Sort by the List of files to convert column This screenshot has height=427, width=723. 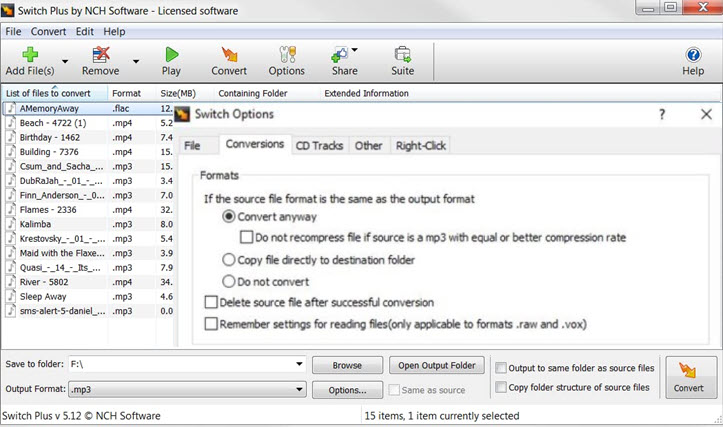pyautogui.click(x=55, y=93)
